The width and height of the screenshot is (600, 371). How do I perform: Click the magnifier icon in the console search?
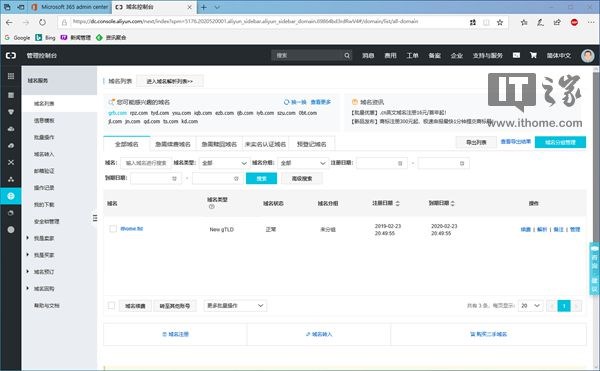click(347, 55)
